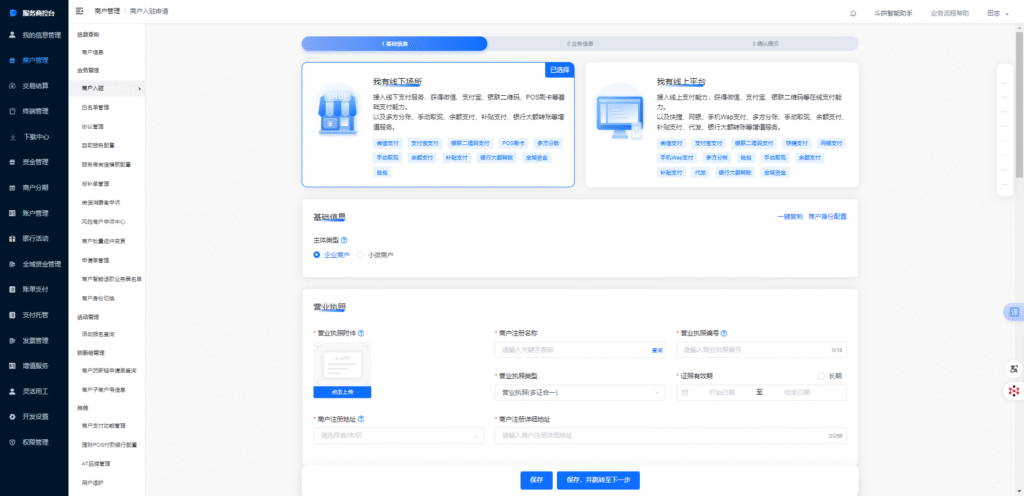
Task: Click the 增值服务 icon in the sidebar
Action: (12, 365)
